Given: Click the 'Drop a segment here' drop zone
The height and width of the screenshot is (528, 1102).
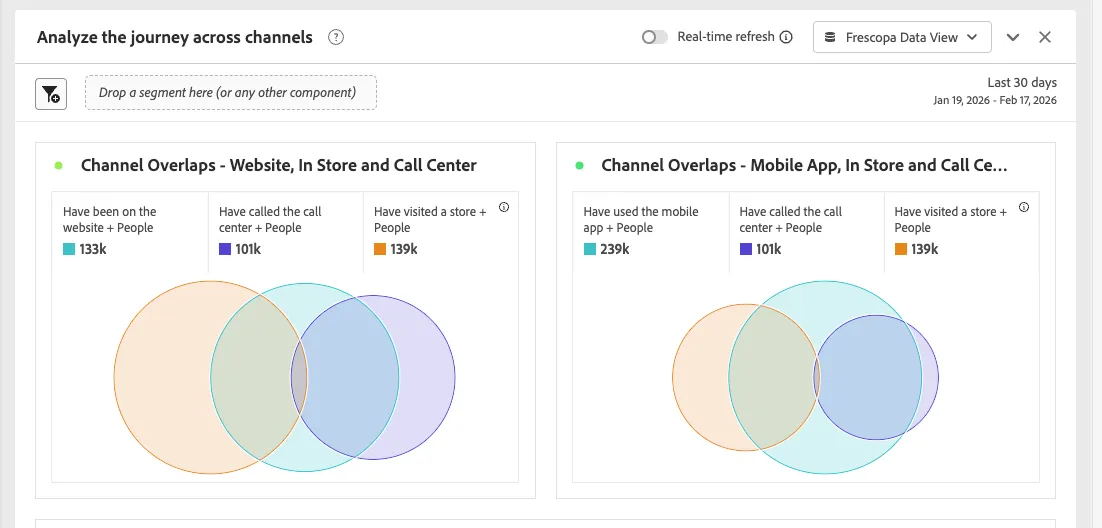Looking at the screenshot, I should coord(231,92).
